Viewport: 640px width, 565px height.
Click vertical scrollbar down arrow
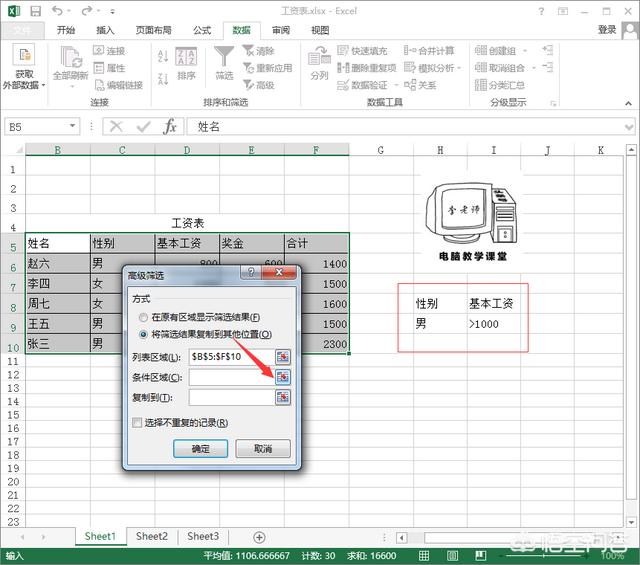[631, 522]
